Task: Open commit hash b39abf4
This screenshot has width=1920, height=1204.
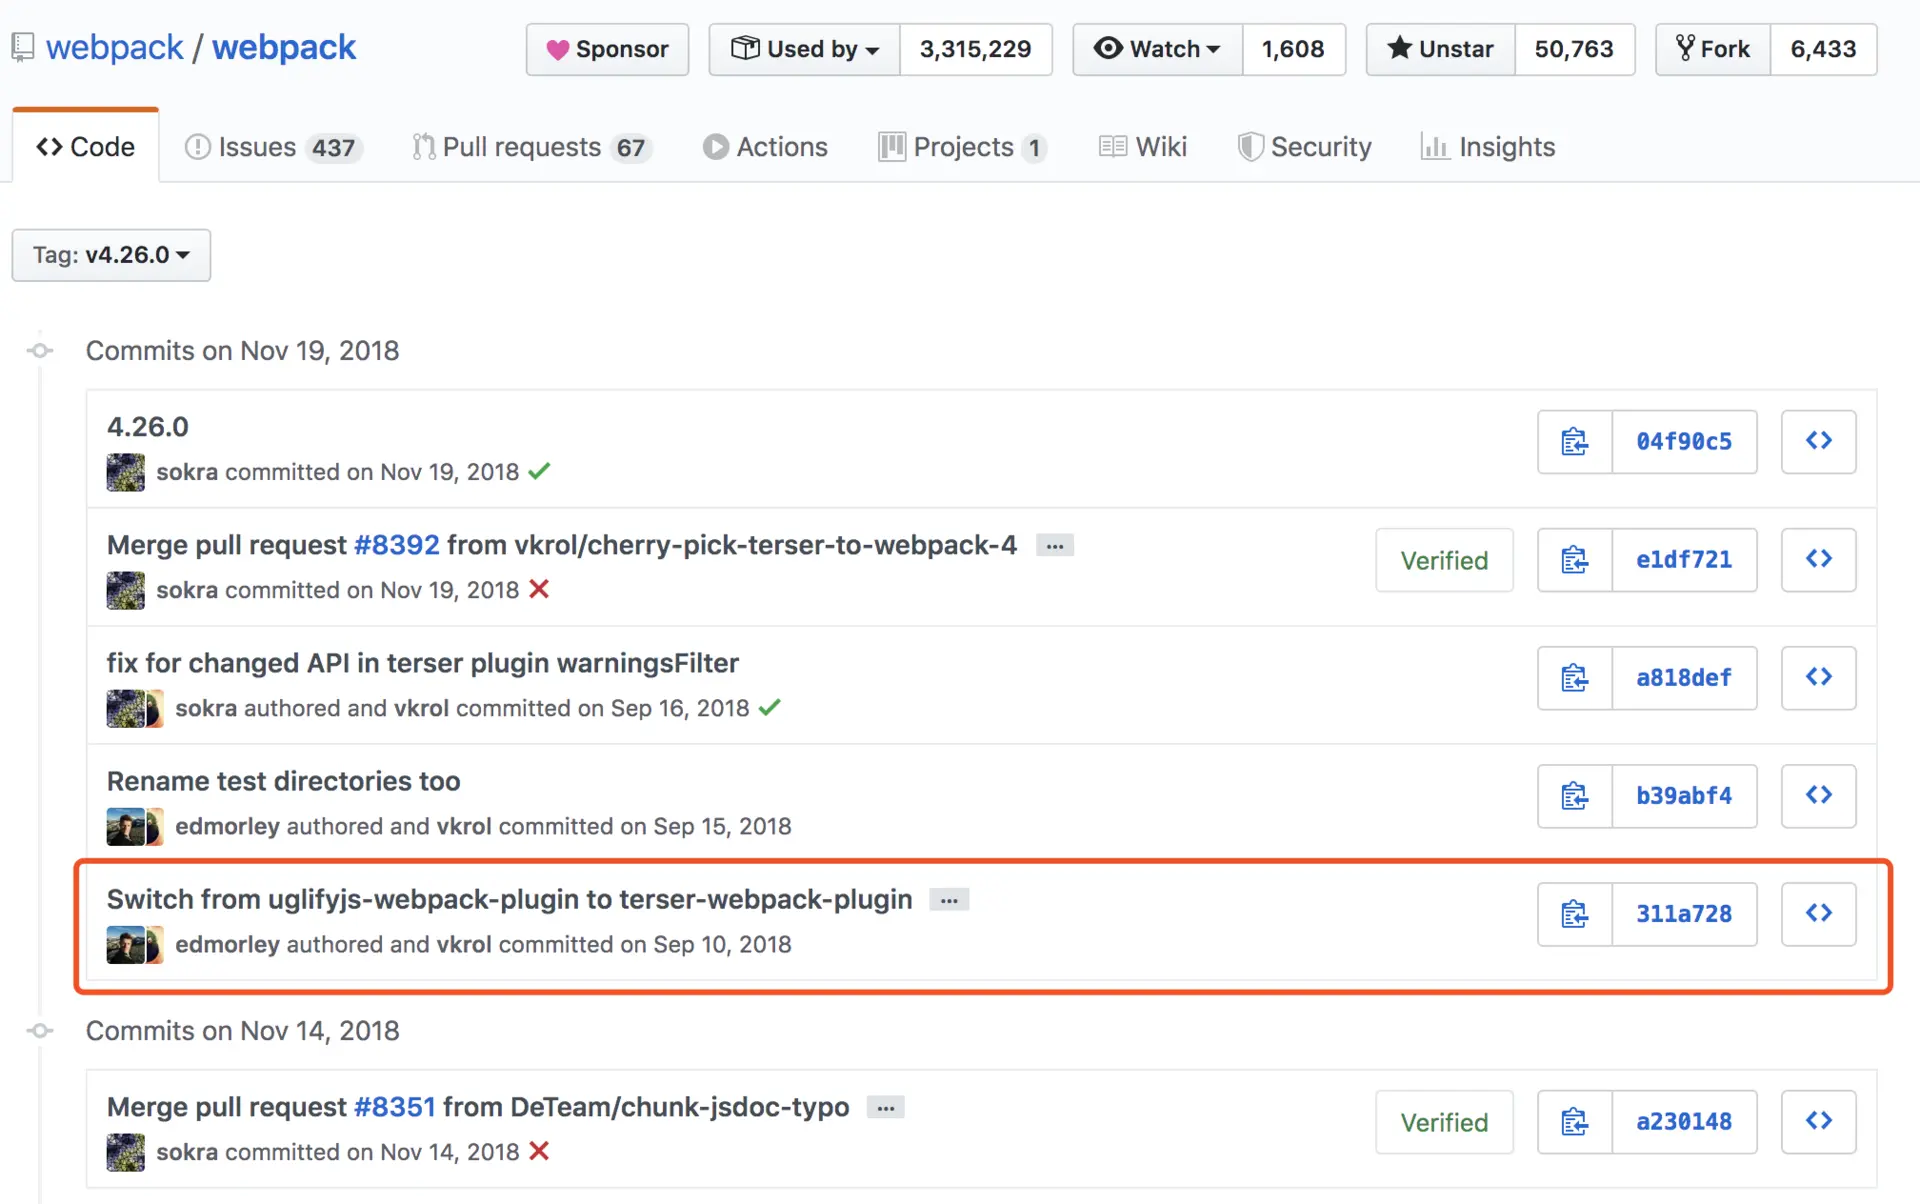Action: click(1684, 795)
